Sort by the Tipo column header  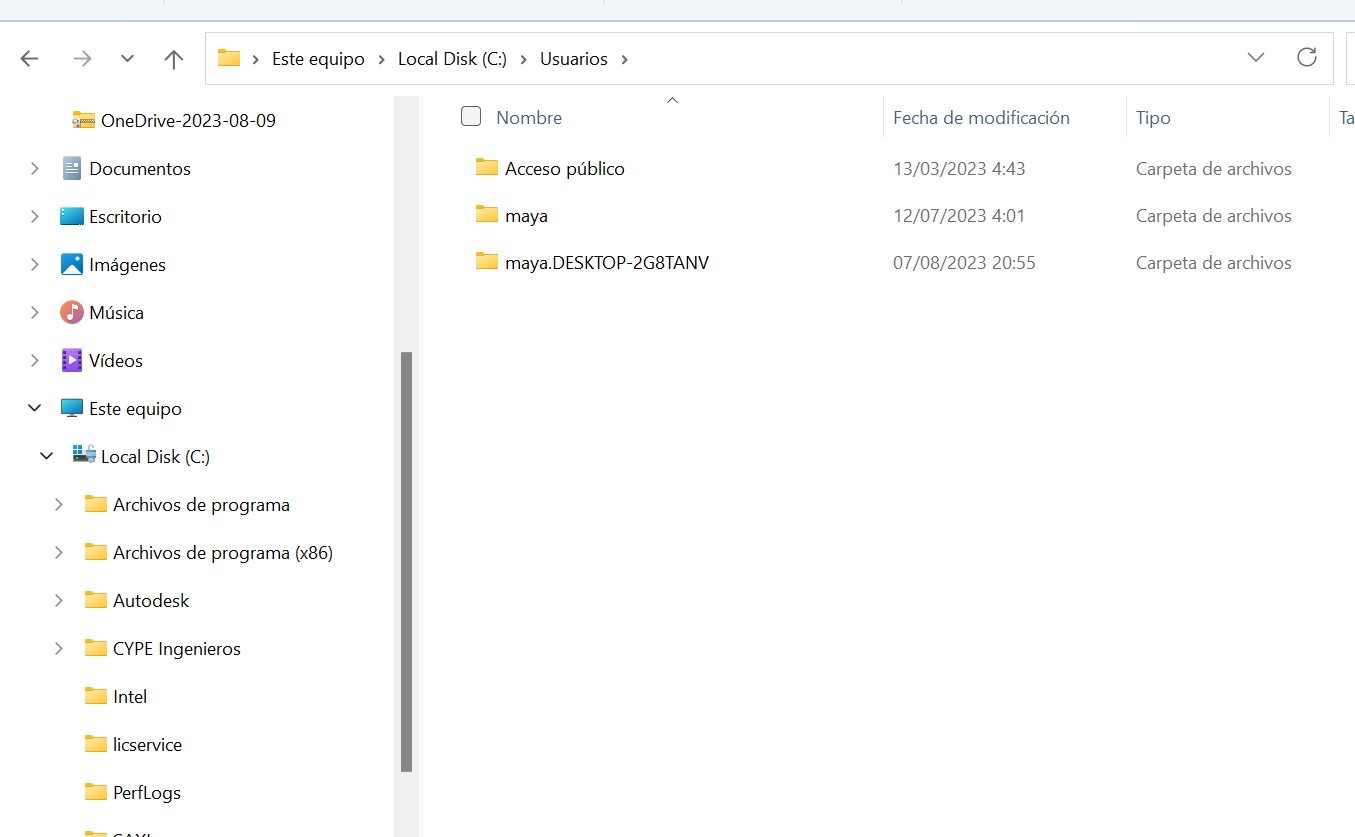[x=1153, y=118]
